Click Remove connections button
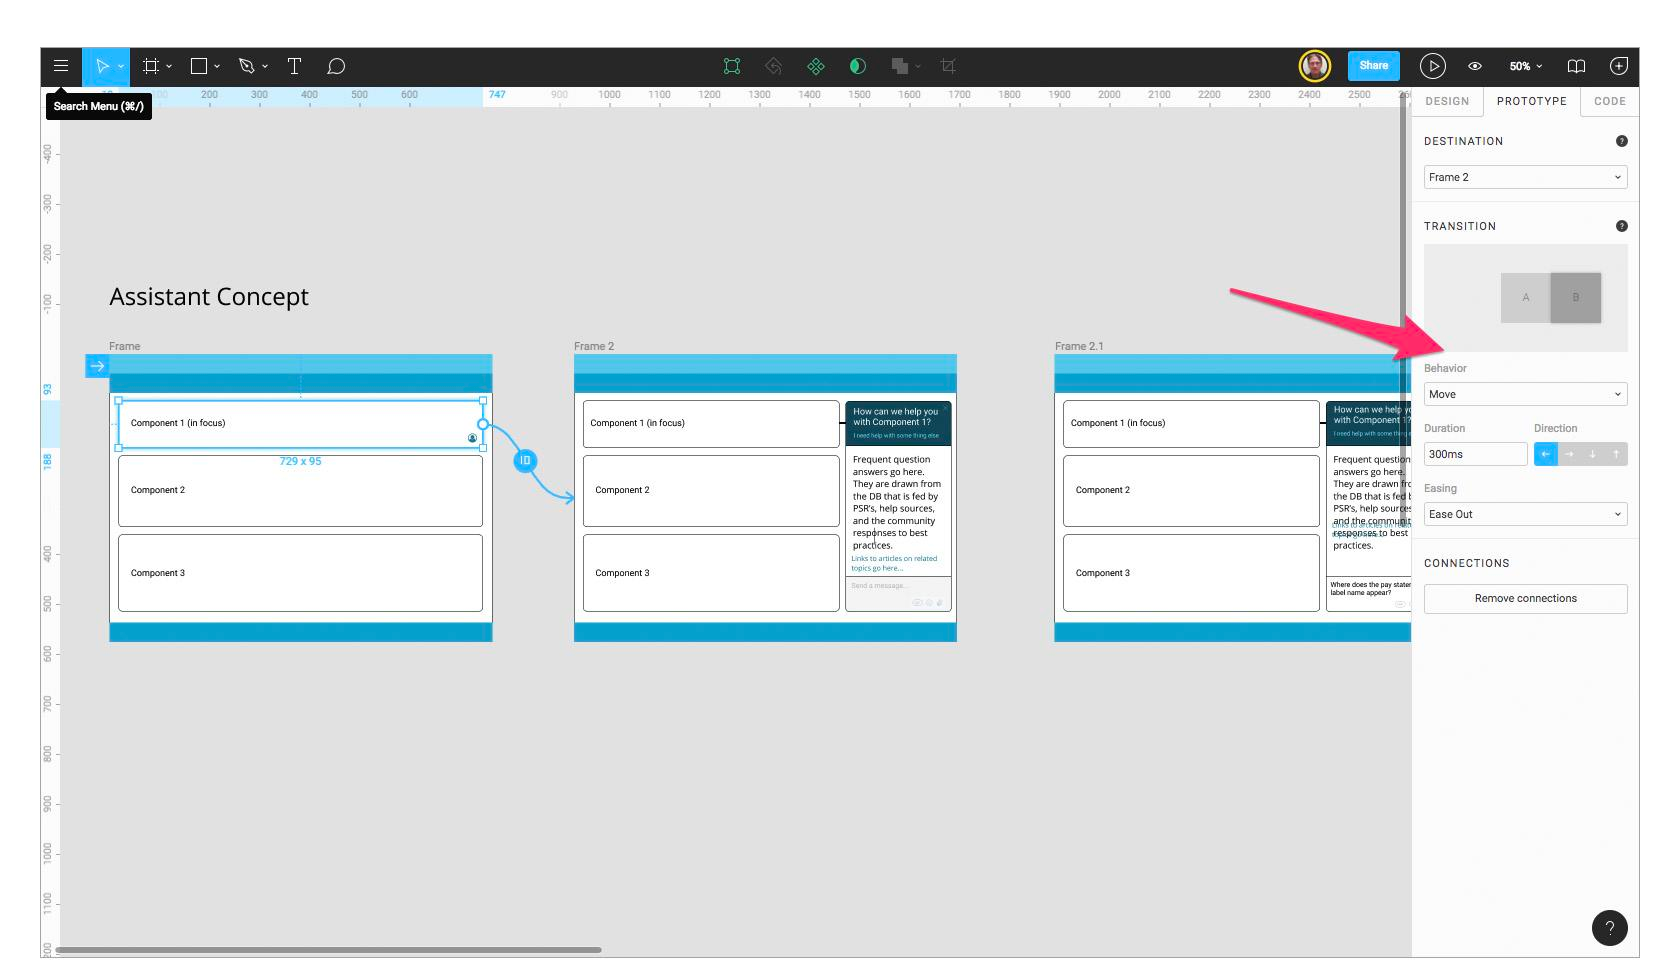The image size is (1680, 964). pos(1525,598)
